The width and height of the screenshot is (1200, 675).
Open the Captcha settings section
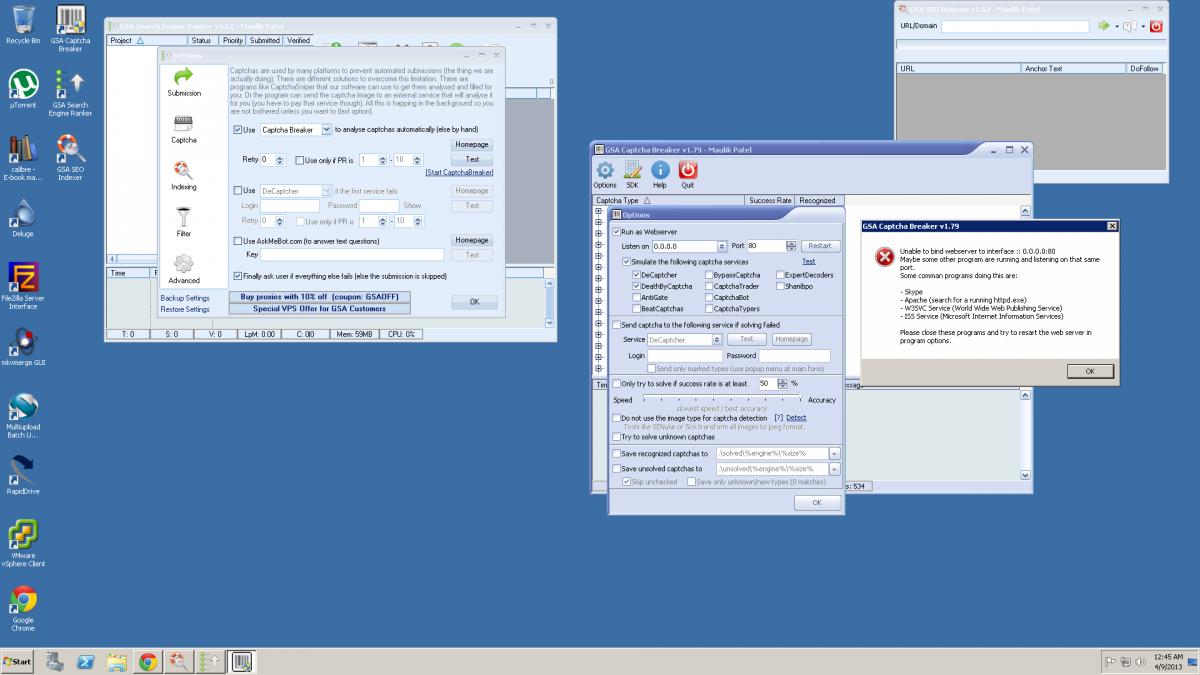(x=184, y=130)
